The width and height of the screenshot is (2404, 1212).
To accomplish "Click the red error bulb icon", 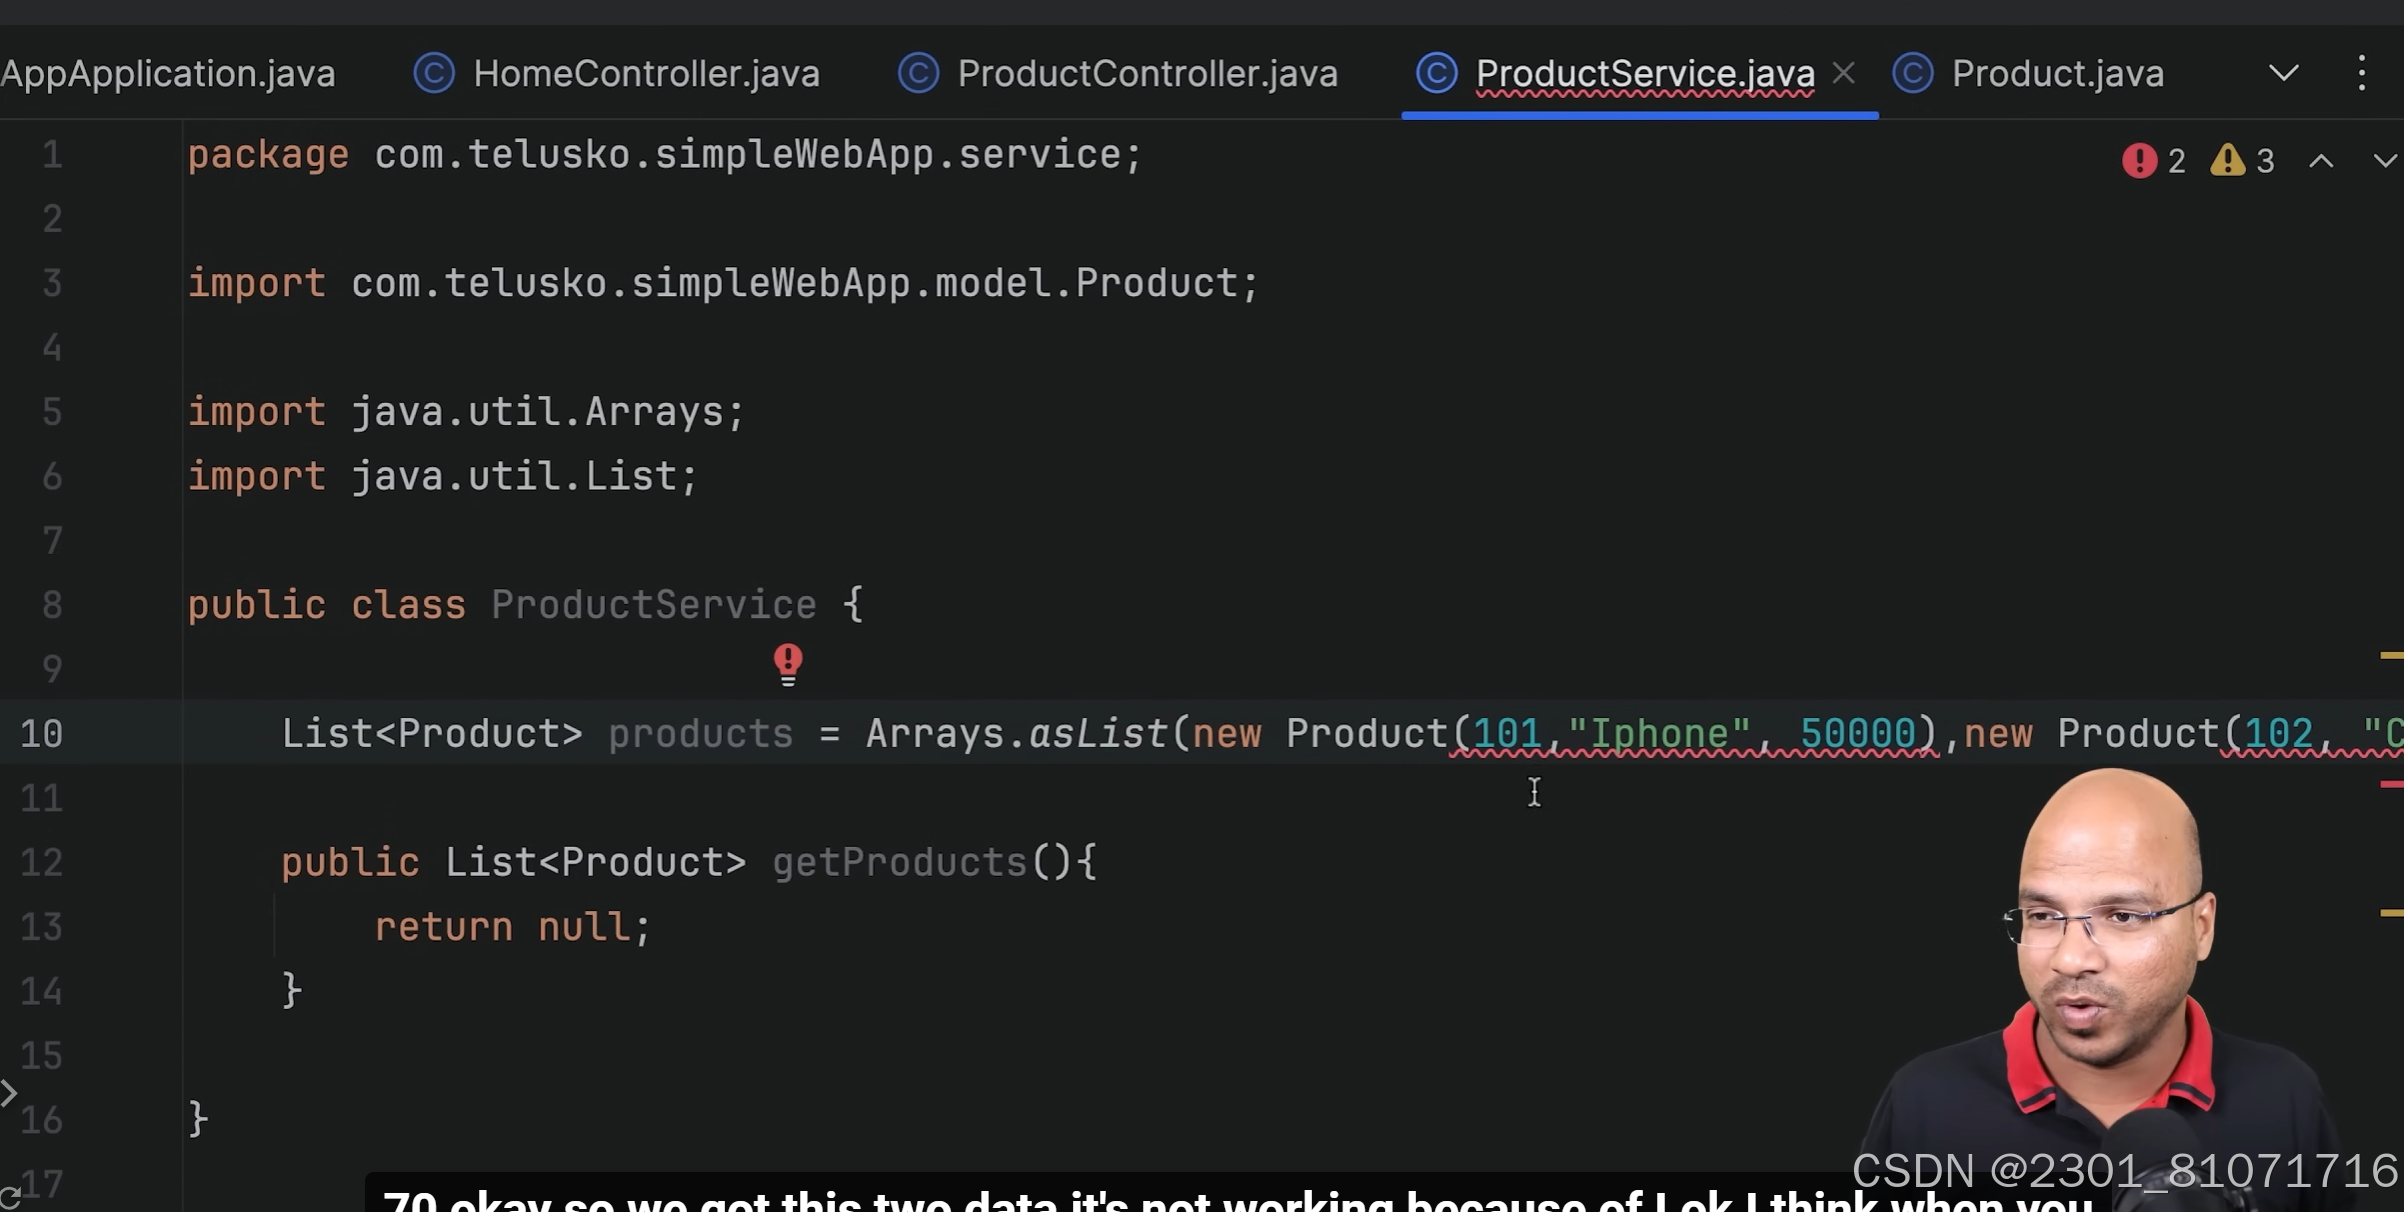I will point(788,663).
